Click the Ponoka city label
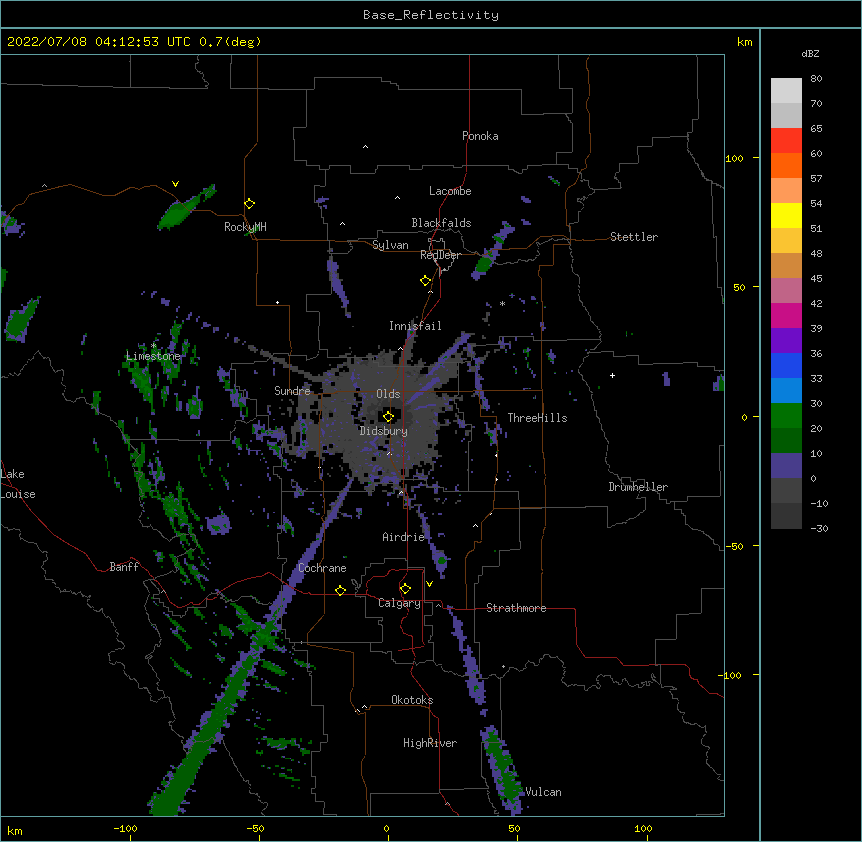 [480, 136]
